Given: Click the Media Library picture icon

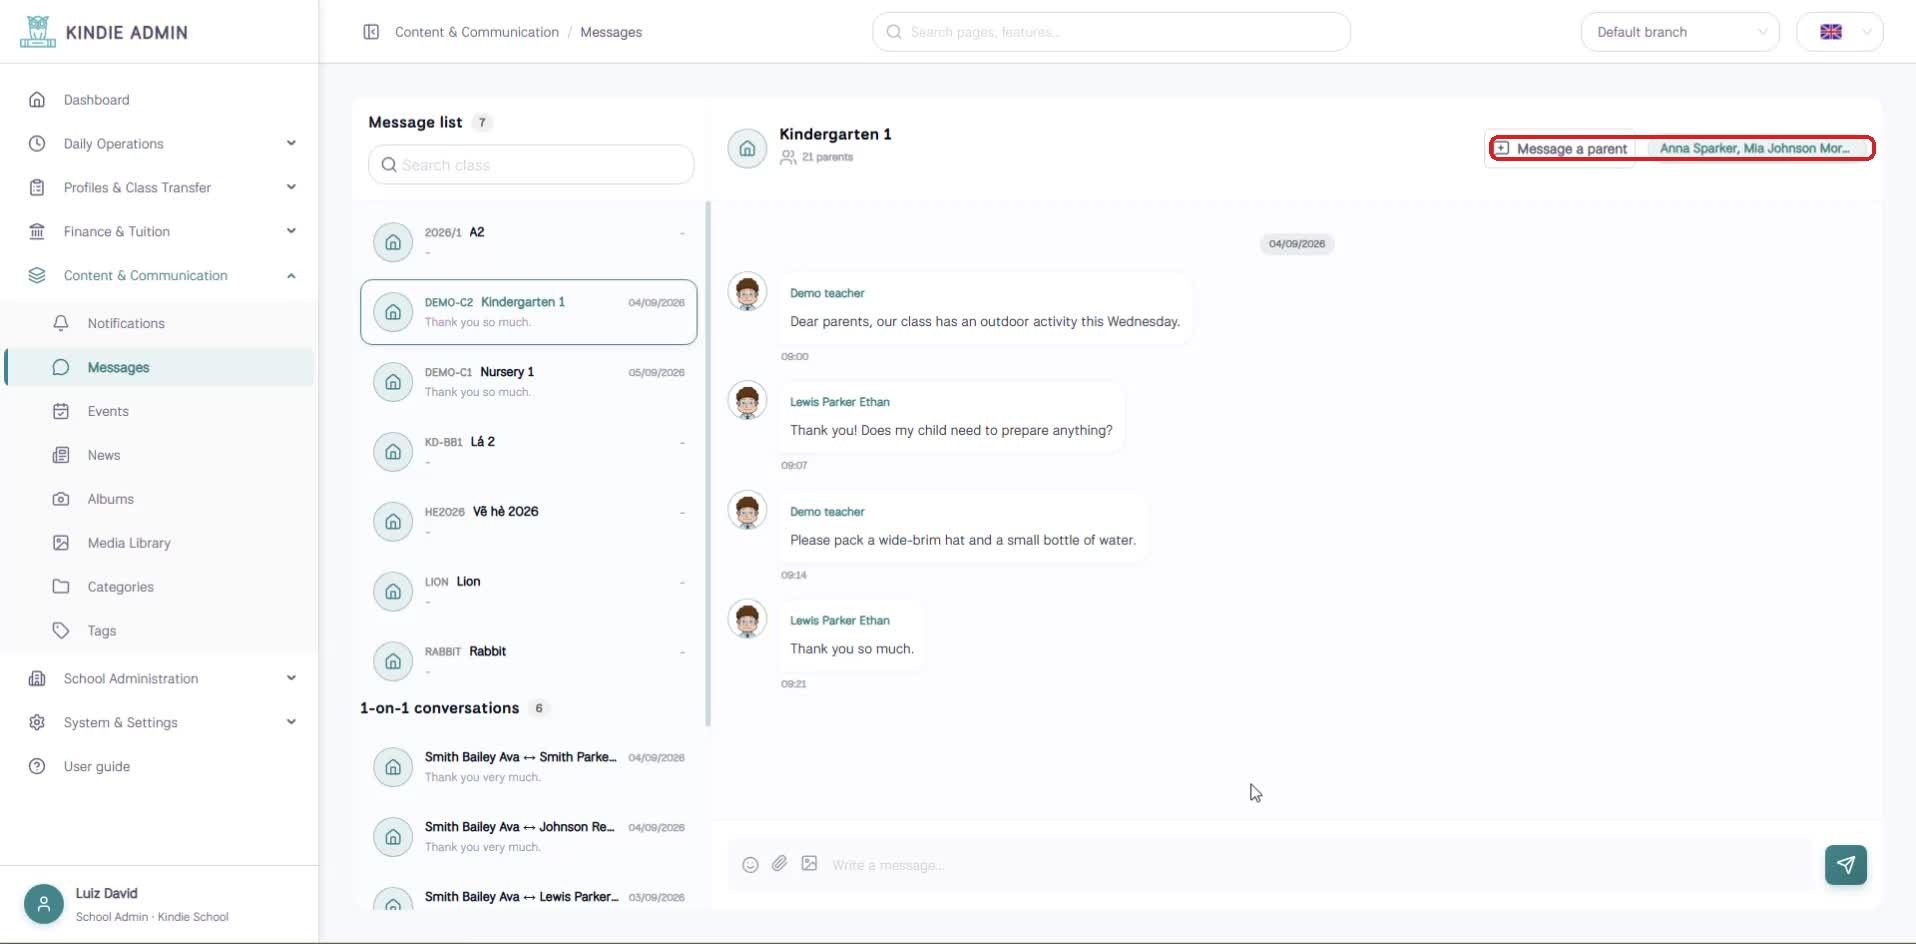Looking at the screenshot, I should [x=61, y=543].
